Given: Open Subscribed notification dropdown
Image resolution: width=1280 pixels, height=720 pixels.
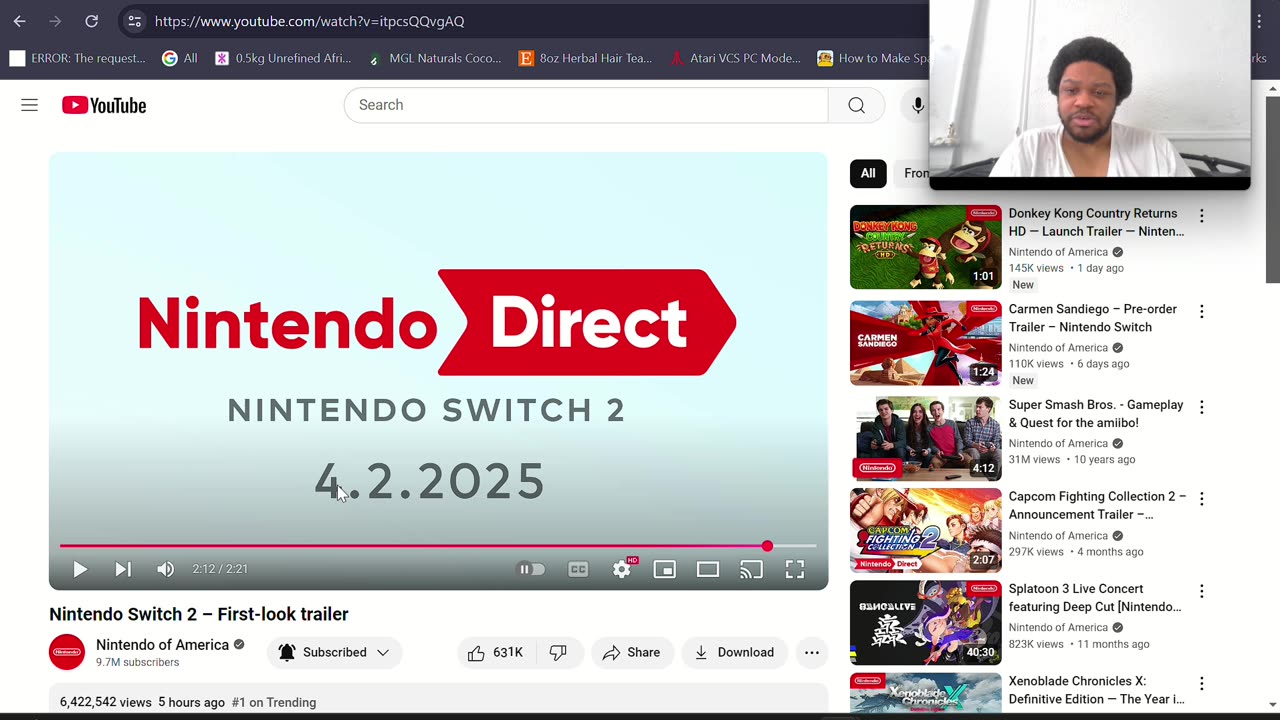Looking at the screenshot, I should [334, 652].
